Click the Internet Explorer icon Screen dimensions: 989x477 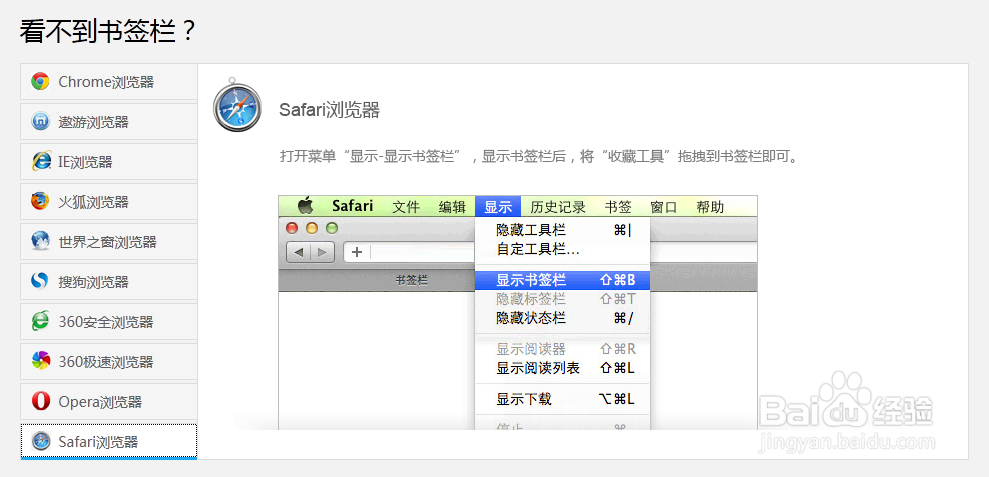coord(40,162)
